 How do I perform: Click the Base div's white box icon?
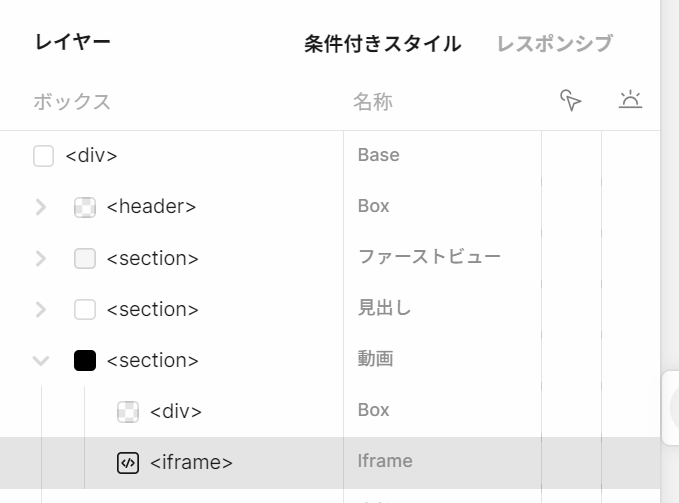(x=43, y=156)
